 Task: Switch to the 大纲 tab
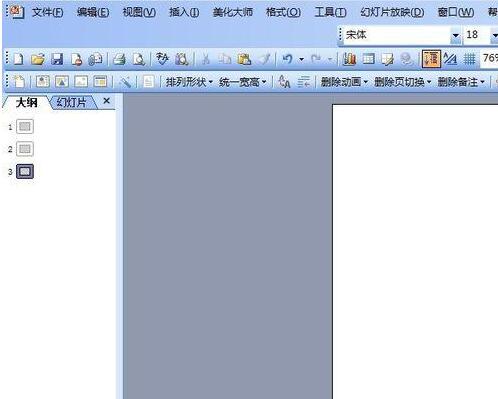(x=26, y=102)
